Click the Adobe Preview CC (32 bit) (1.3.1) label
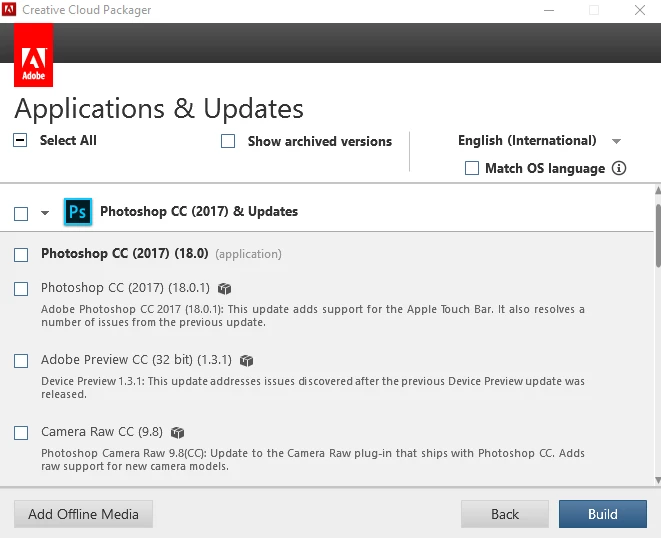This screenshot has width=661, height=538. pyautogui.click(x=137, y=360)
